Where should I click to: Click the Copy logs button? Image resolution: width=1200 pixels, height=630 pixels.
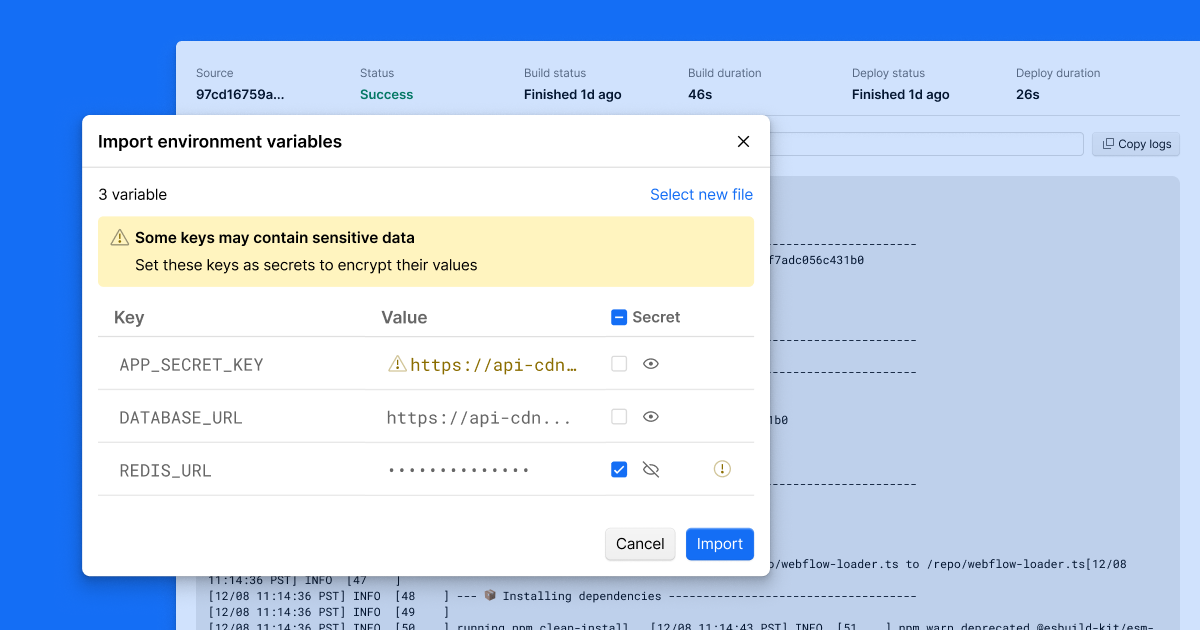pyautogui.click(x=1135, y=144)
